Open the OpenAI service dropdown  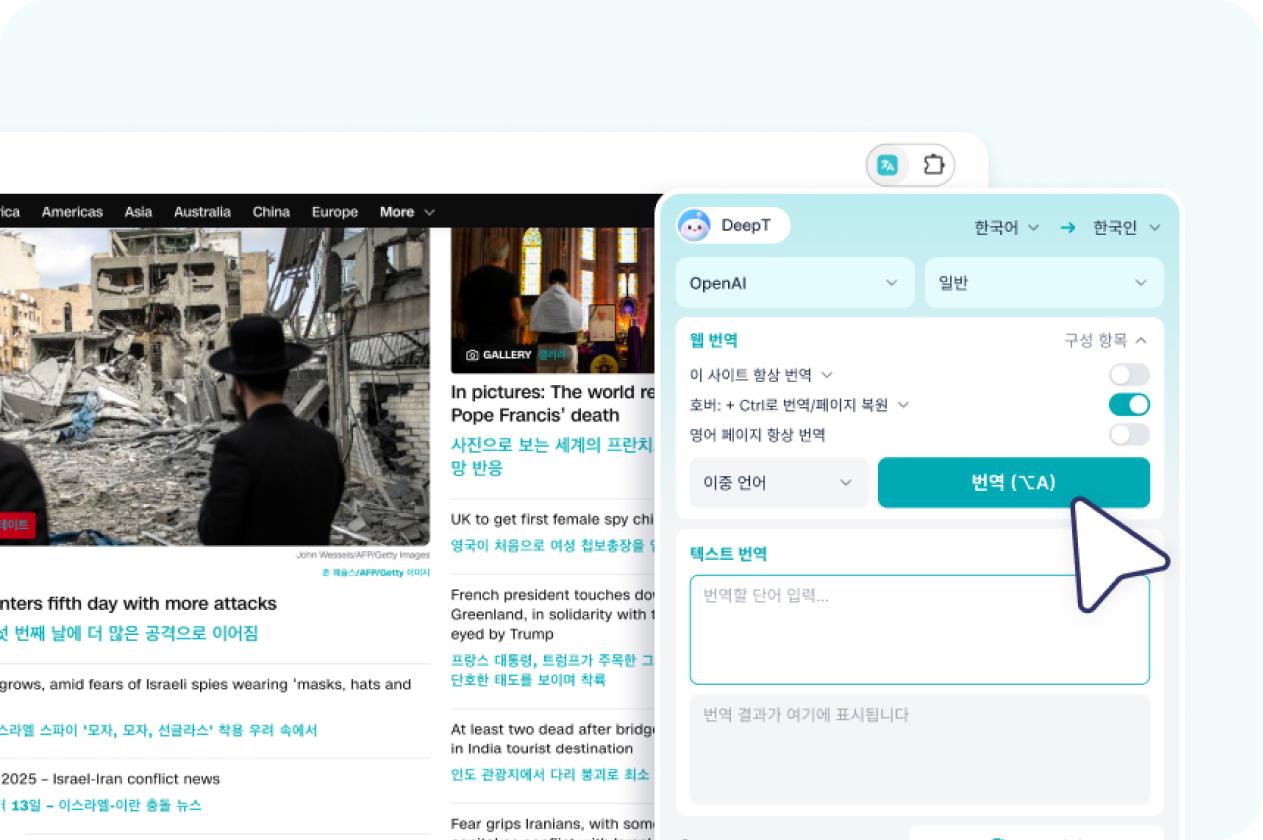795,283
